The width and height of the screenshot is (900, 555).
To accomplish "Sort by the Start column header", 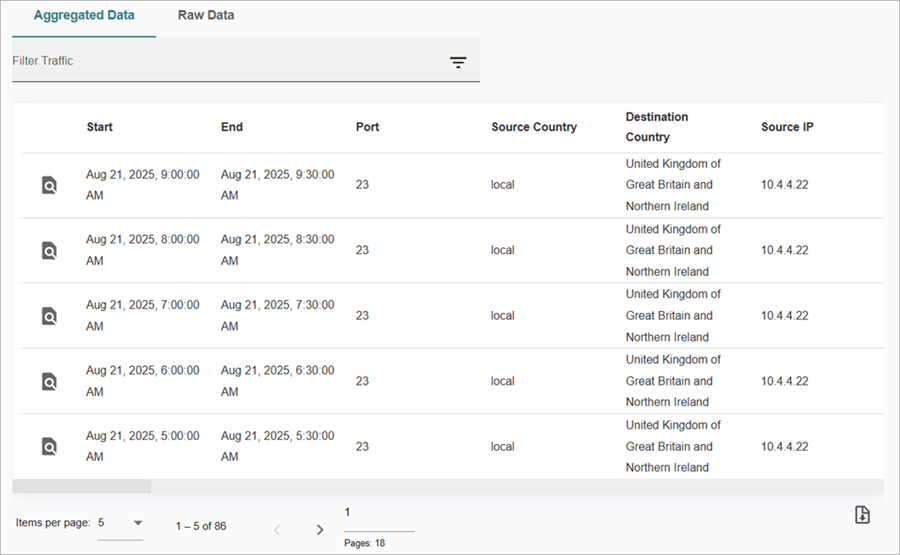I will tap(100, 127).
